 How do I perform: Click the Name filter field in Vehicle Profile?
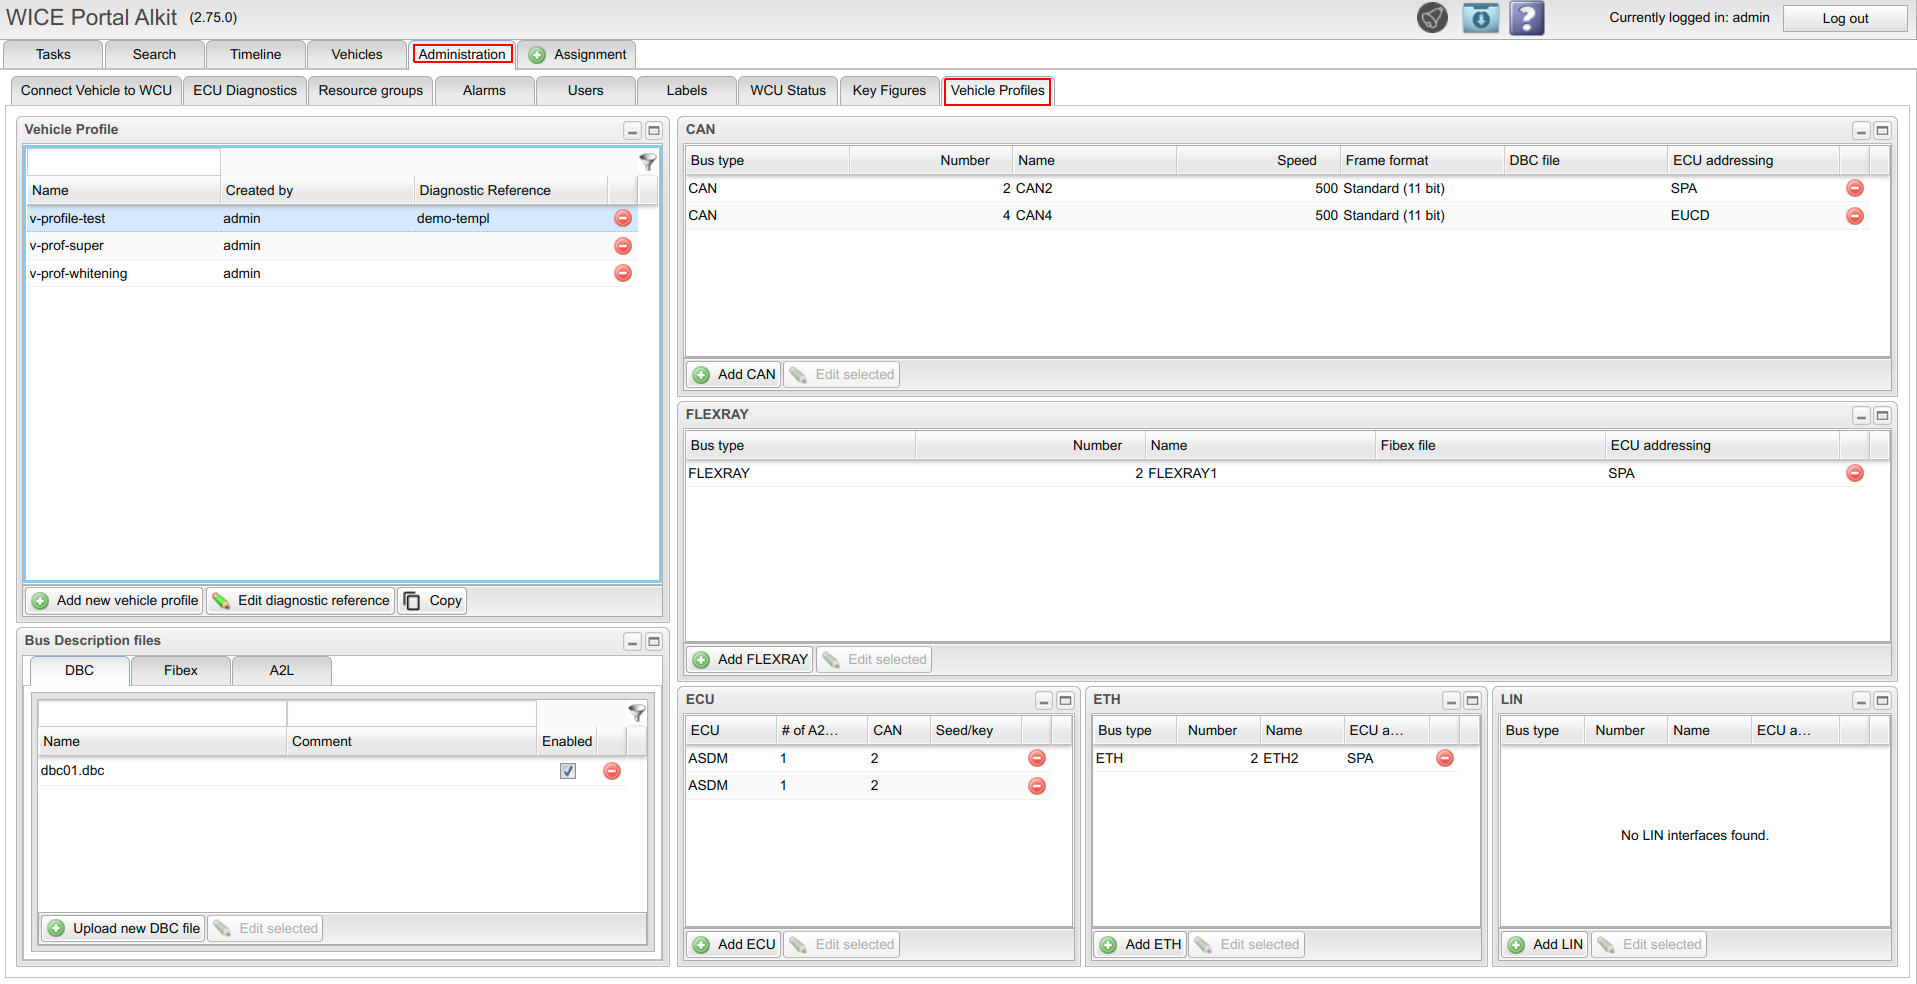point(123,162)
